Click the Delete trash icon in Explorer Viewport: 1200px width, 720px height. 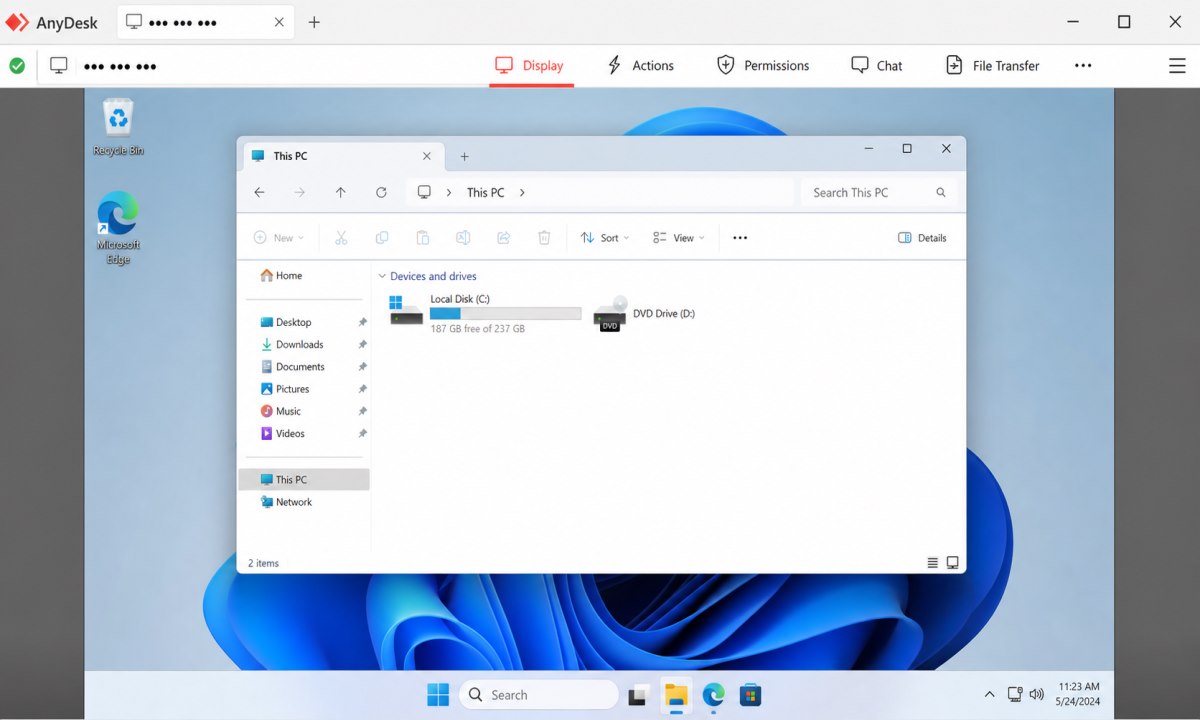click(544, 238)
